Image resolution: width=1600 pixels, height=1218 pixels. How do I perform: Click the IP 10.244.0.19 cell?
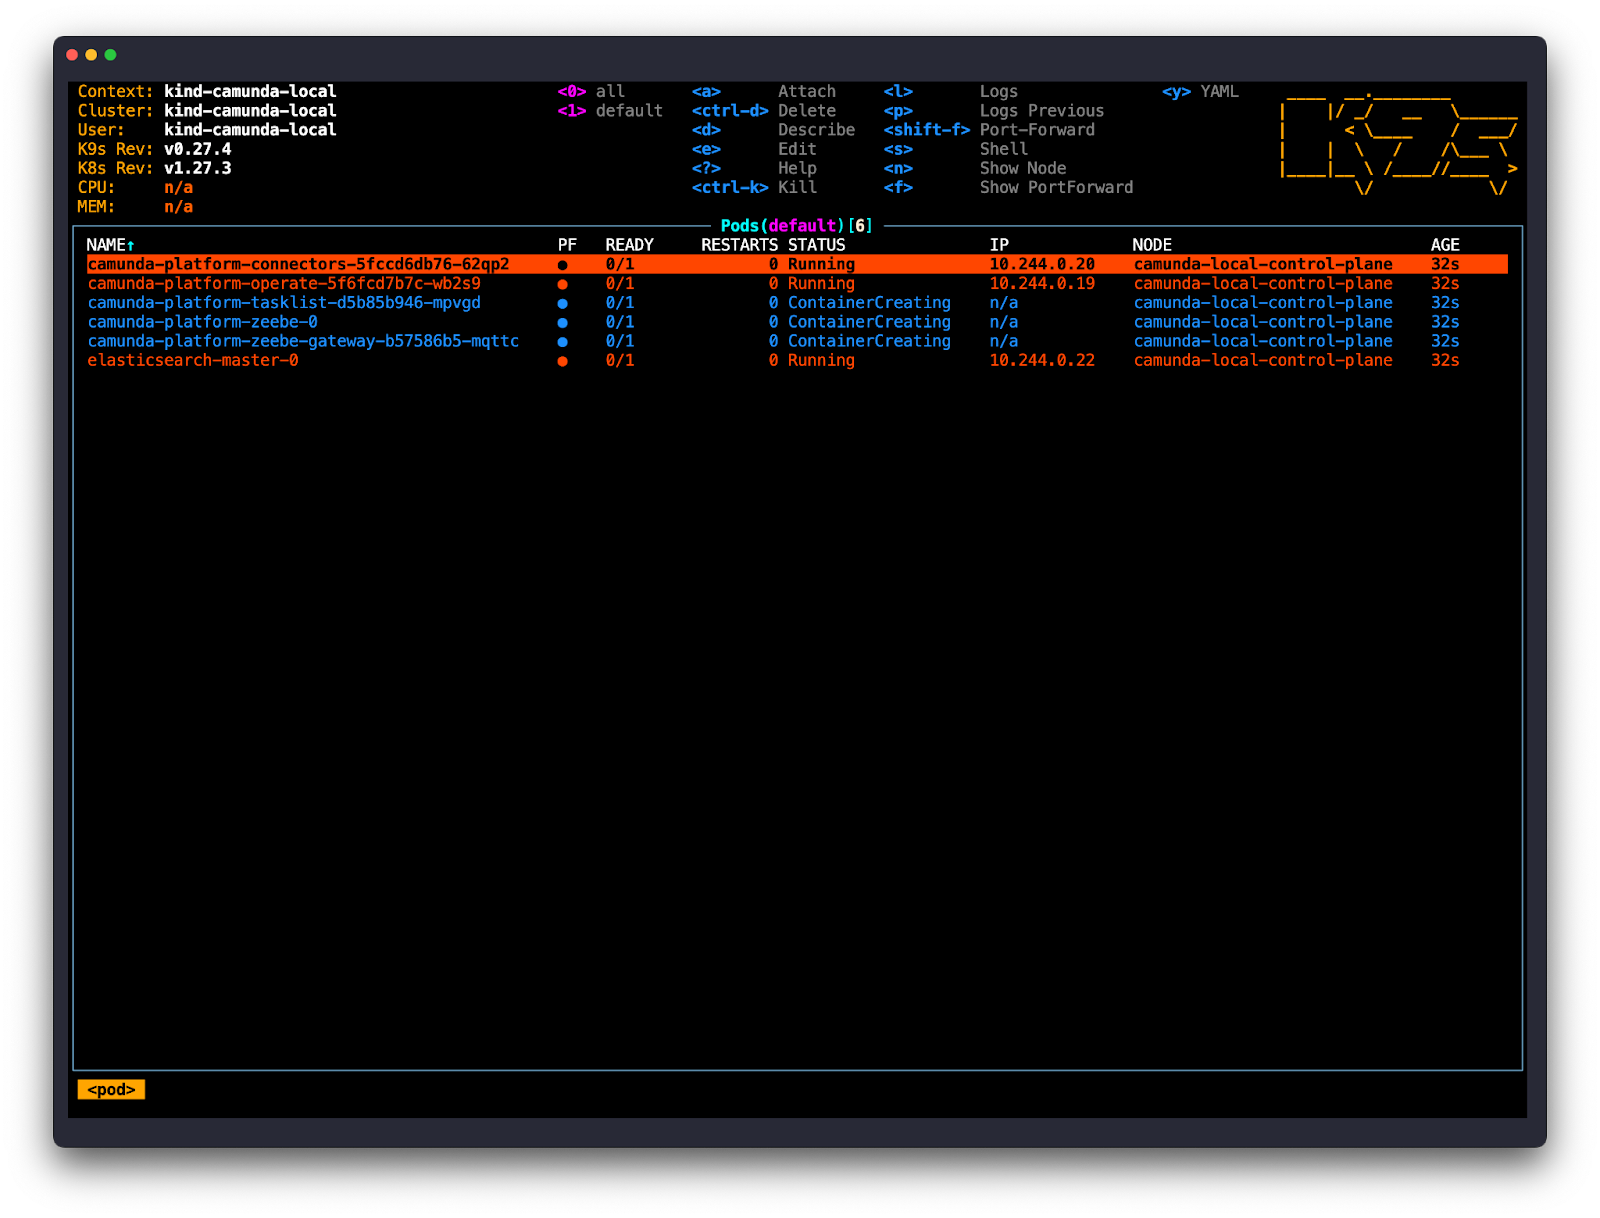coord(1042,283)
